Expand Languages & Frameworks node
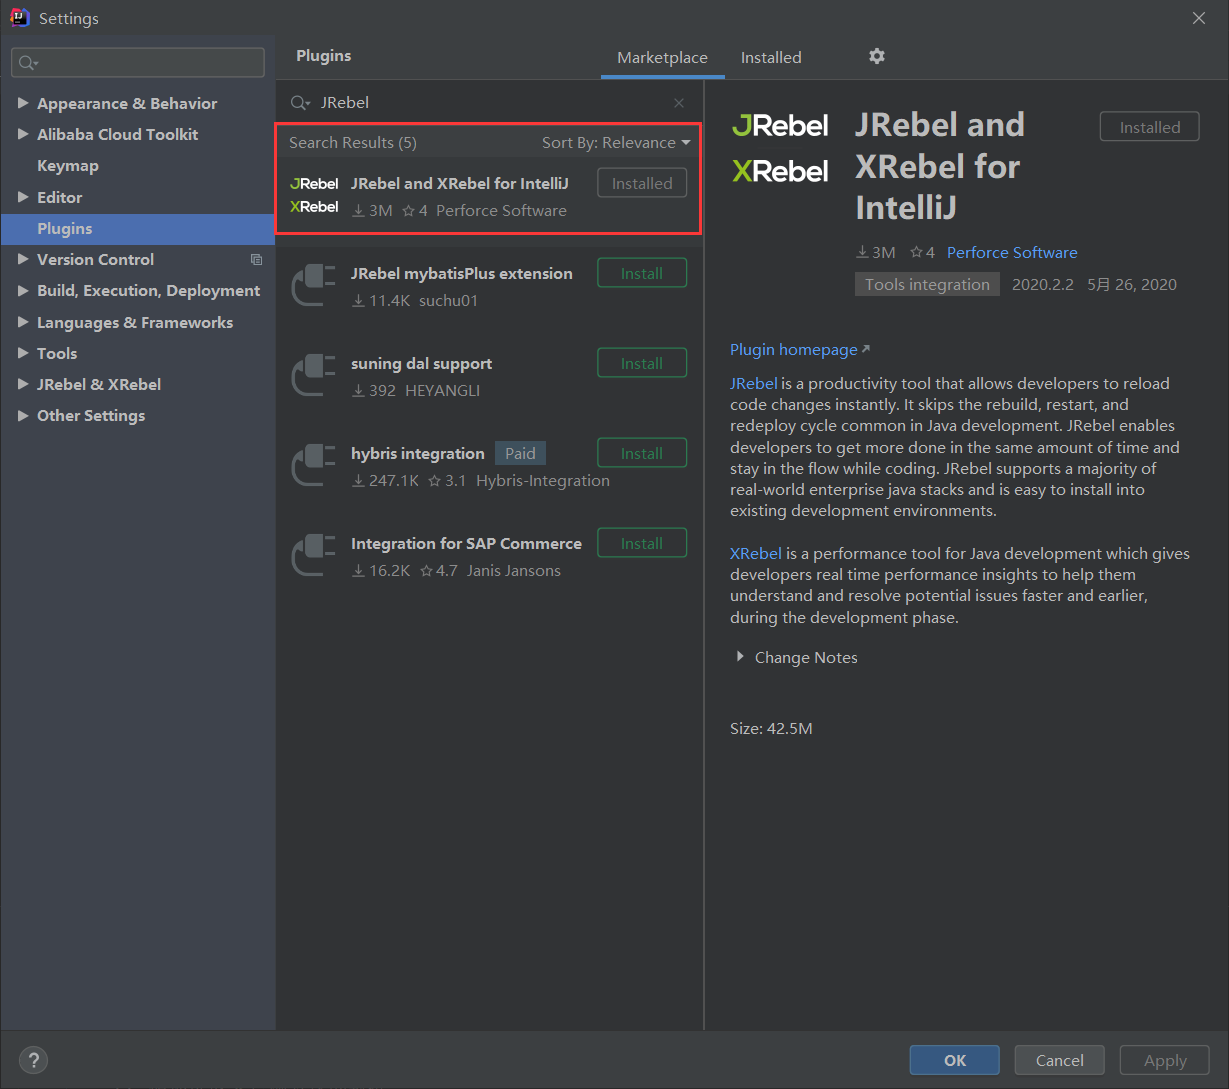Viewport: 1229px width, 1089px height. (x=23, y=322)
